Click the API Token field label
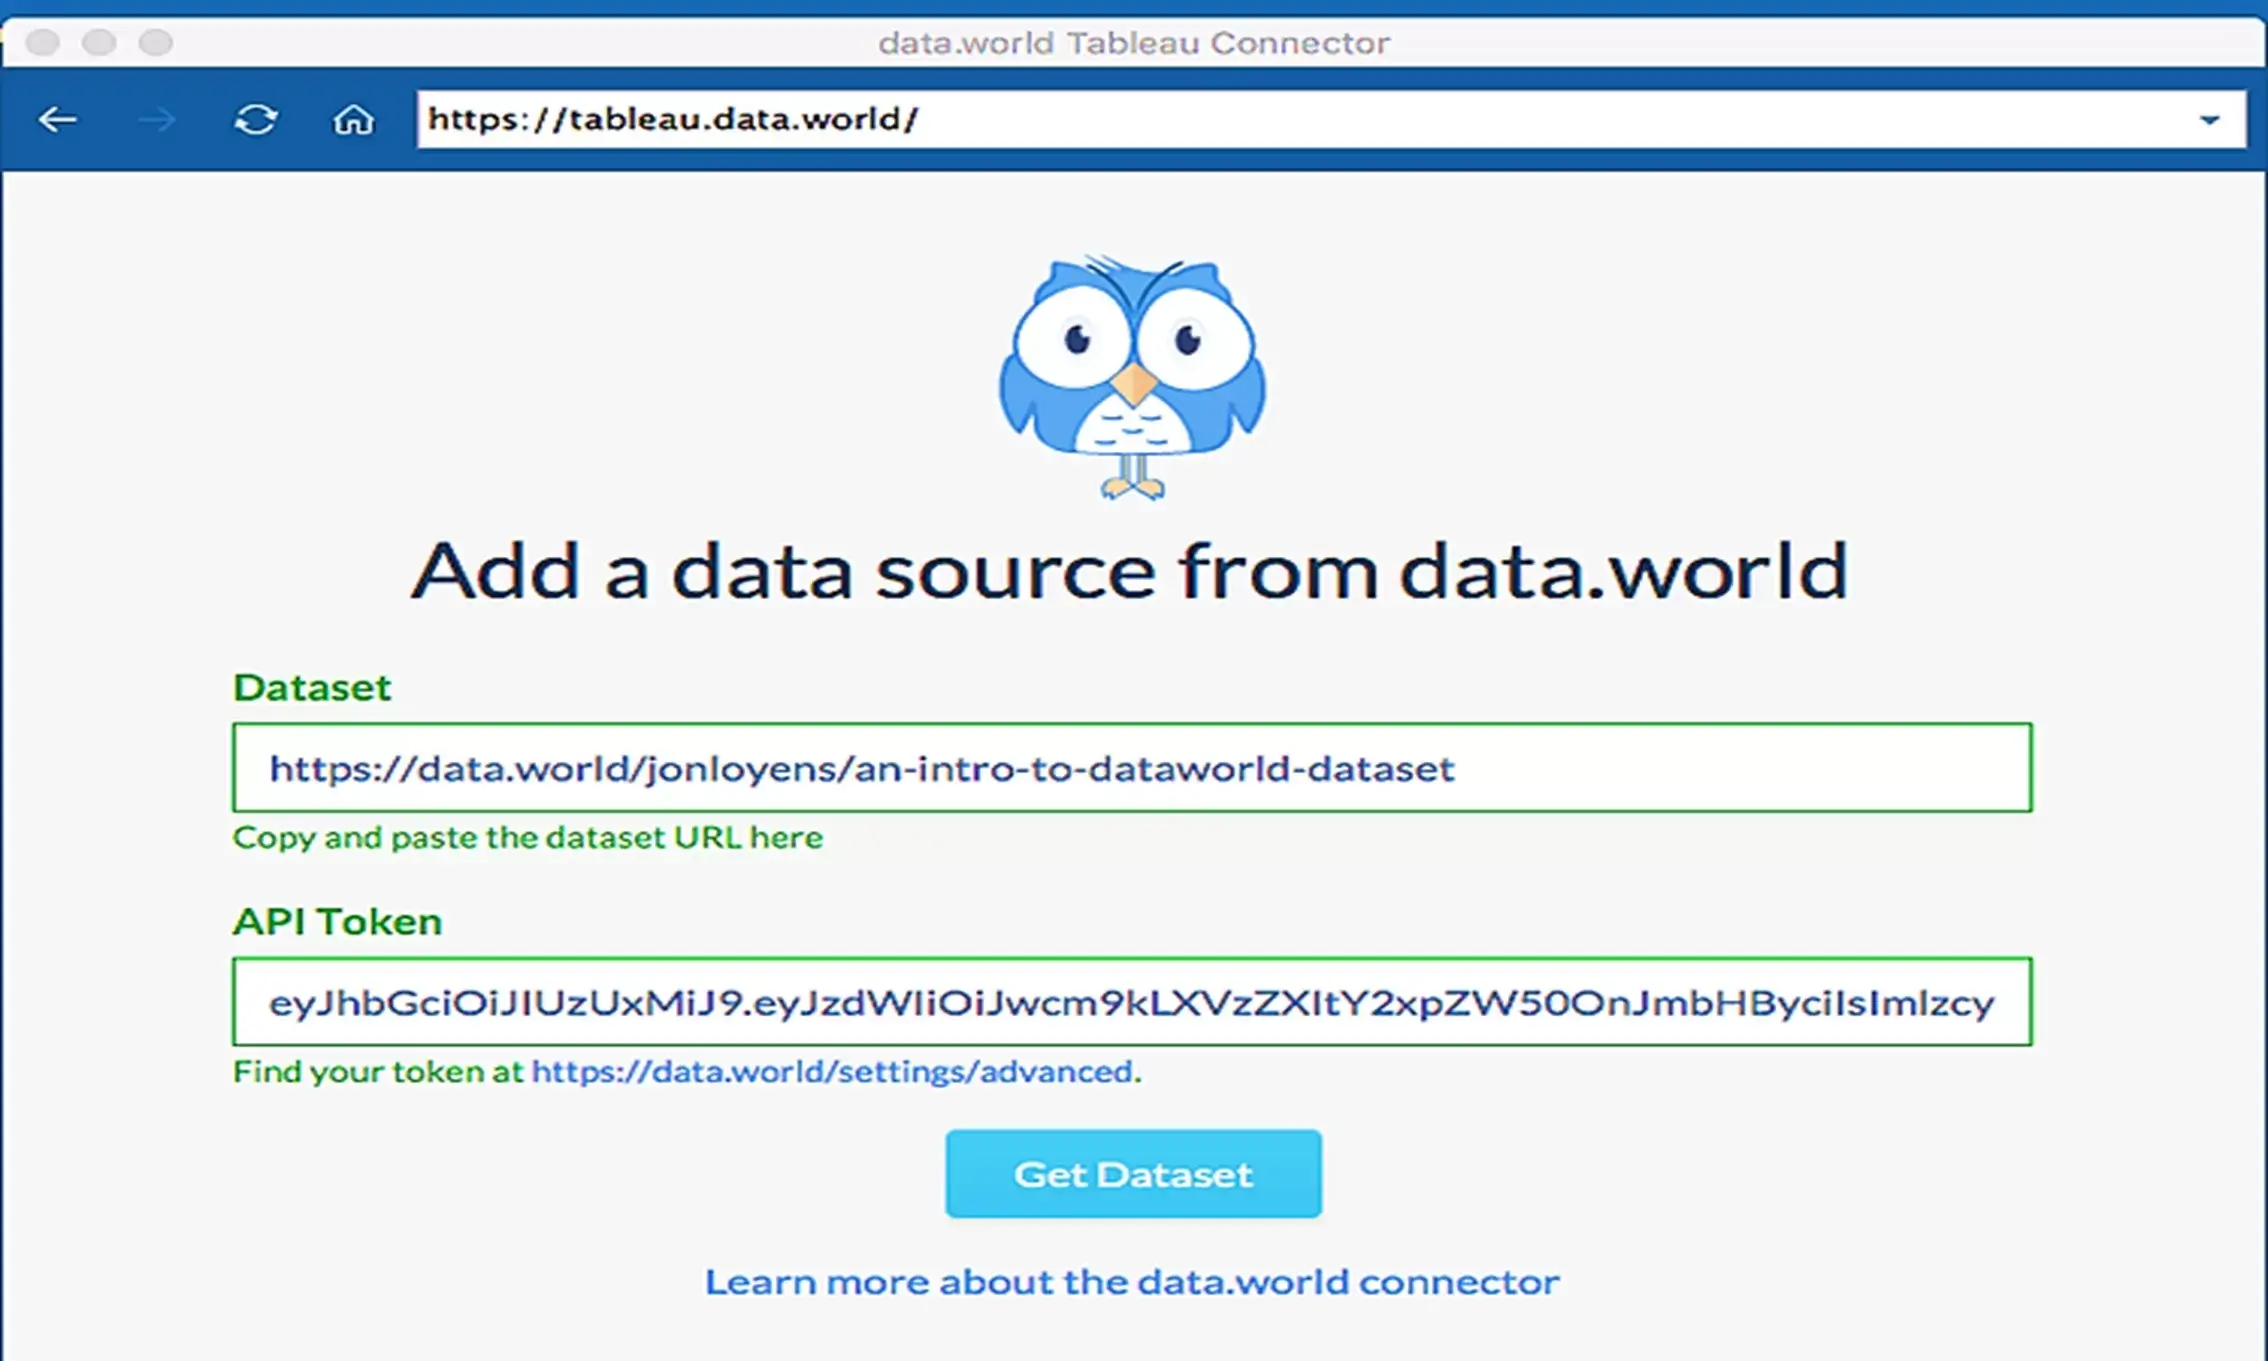This screenshot has width=2268, height=1361. coord(338,922)
